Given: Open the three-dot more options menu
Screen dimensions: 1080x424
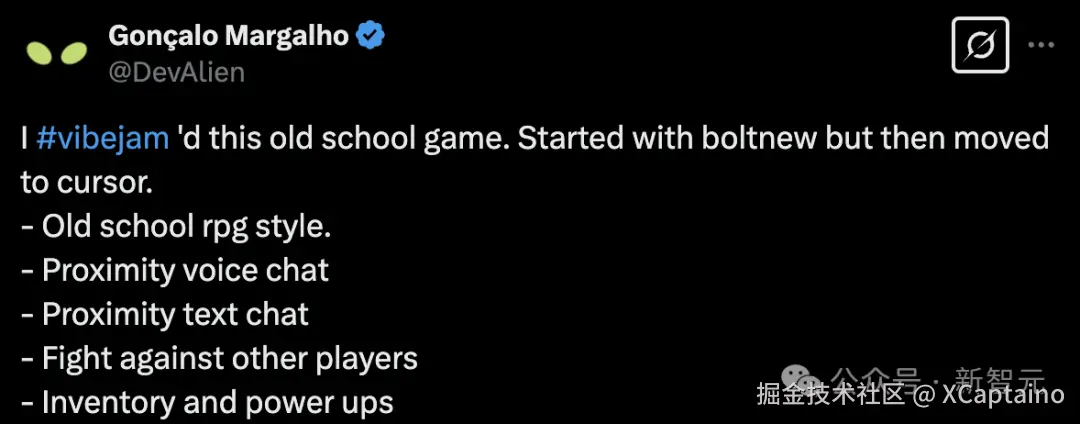Looking at the screenshot, I should coord(1041,46).
